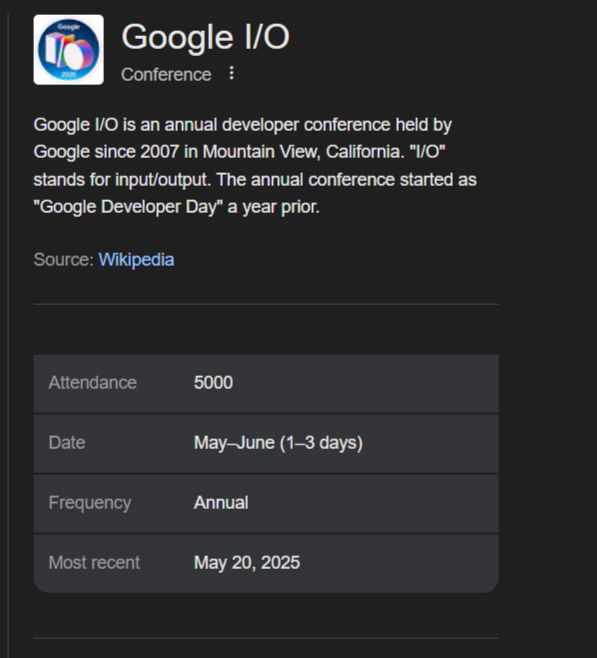597x658 pixels.
Task: Click the "input/output" phrase in description
Action: click(164, 180)
